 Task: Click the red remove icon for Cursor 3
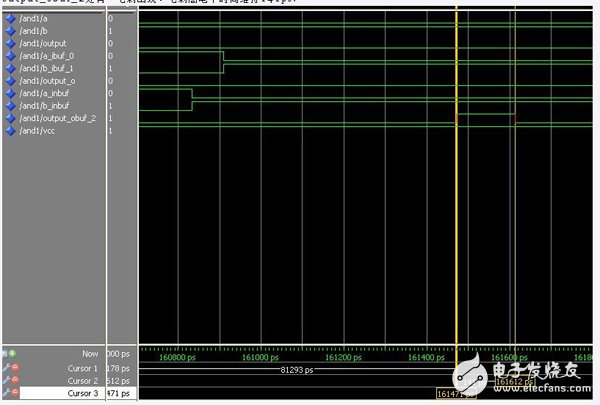(14, 394)
